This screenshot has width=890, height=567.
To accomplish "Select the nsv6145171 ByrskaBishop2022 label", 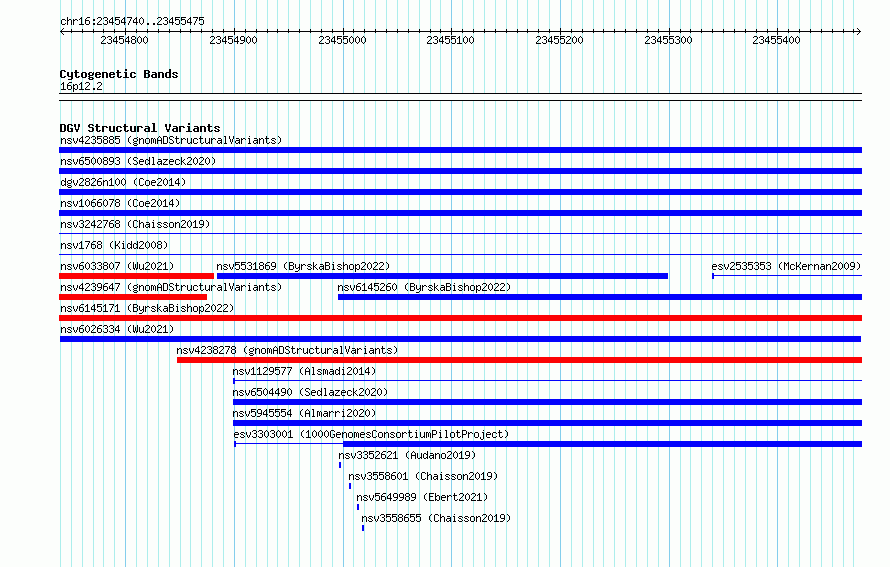I will 147,308.
